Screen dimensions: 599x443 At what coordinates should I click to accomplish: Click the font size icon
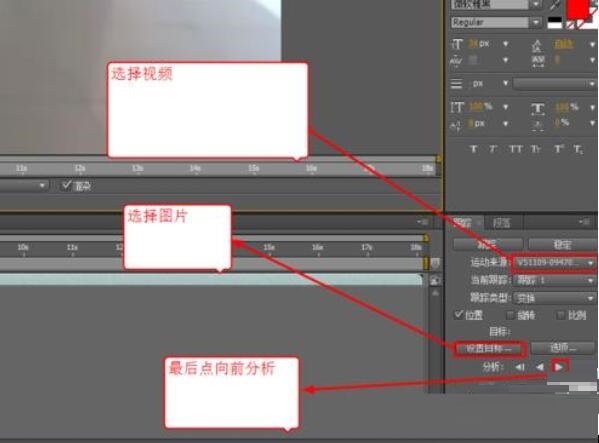(x=457, y=44)
